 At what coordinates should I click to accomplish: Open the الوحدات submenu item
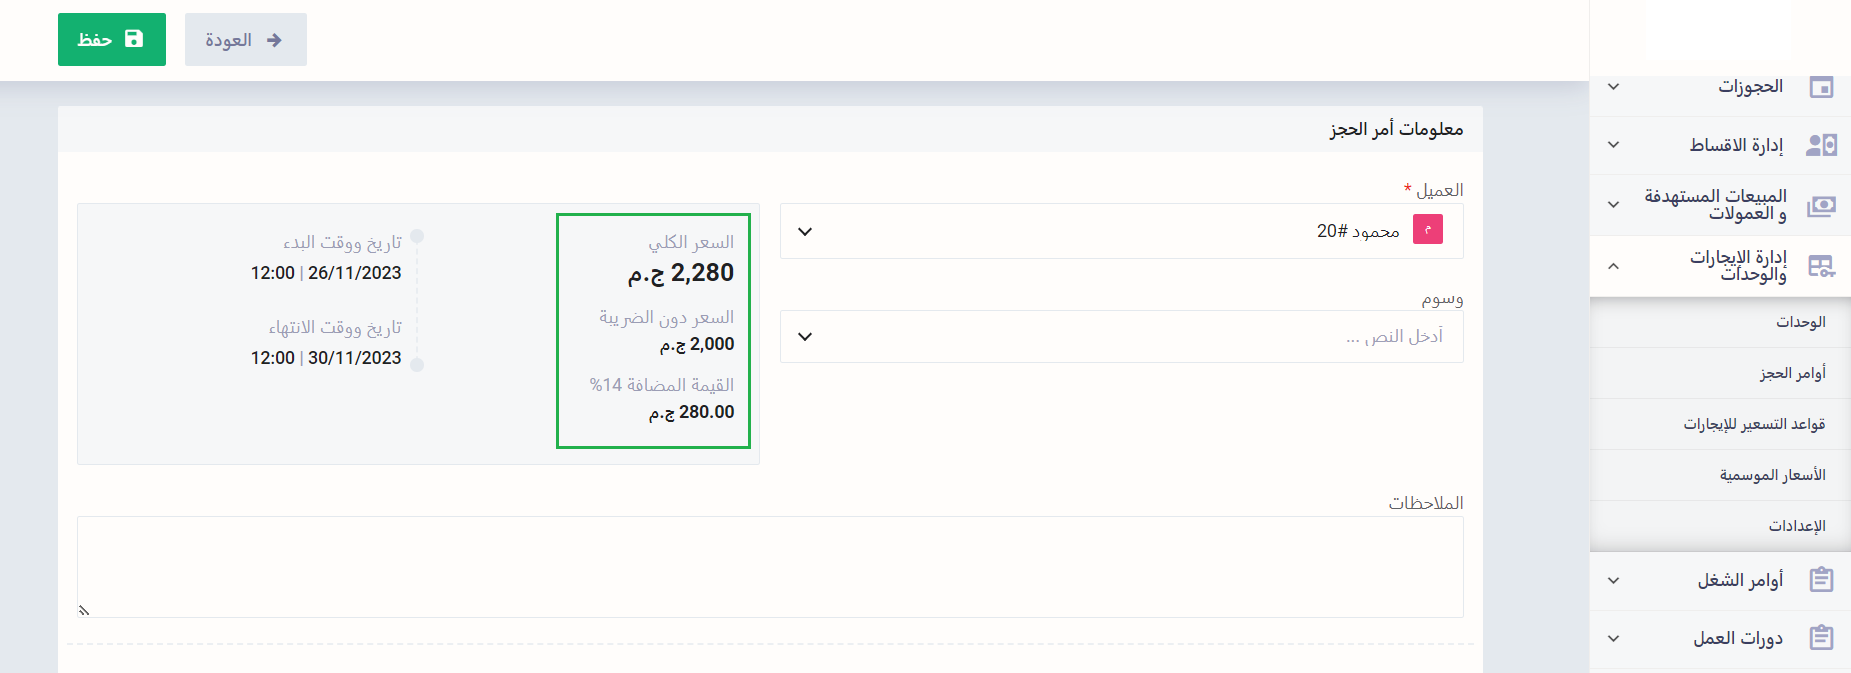[x=1800, y=322]
